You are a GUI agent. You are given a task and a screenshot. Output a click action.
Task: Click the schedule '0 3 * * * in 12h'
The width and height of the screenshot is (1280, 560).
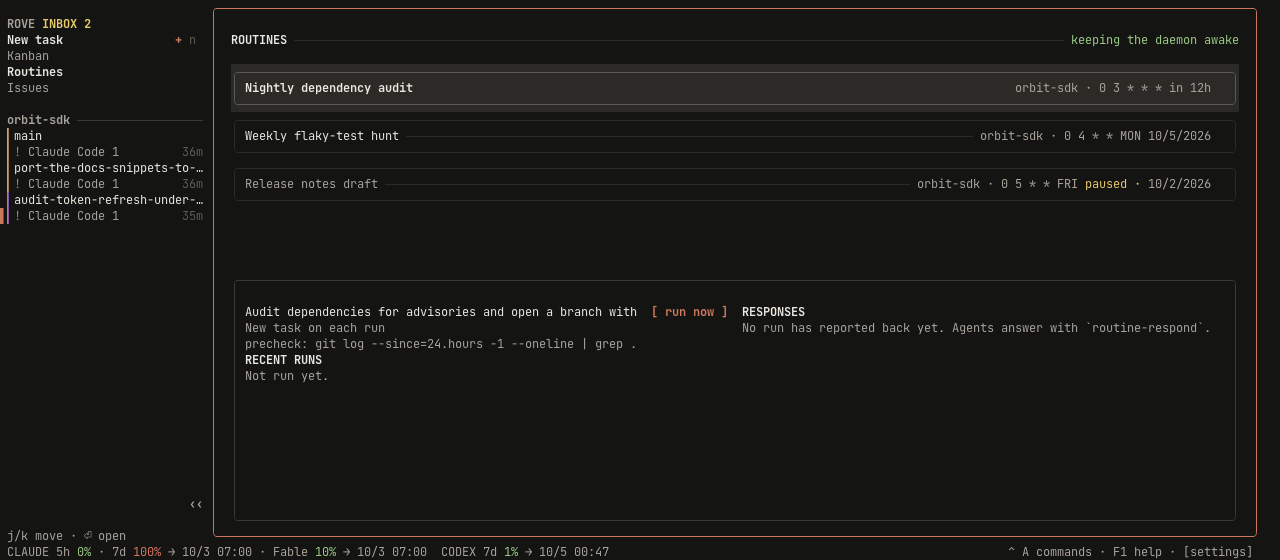(1155, 88)
